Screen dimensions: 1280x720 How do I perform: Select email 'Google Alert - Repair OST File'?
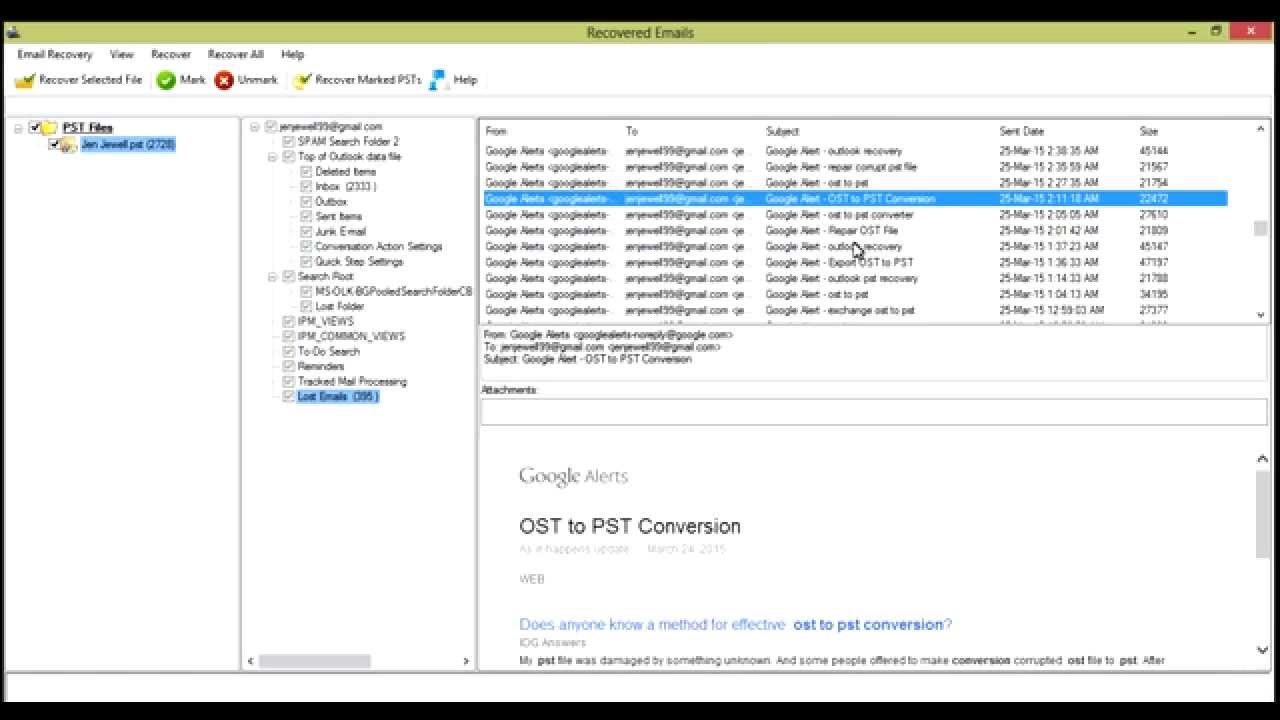click(855, 231)
